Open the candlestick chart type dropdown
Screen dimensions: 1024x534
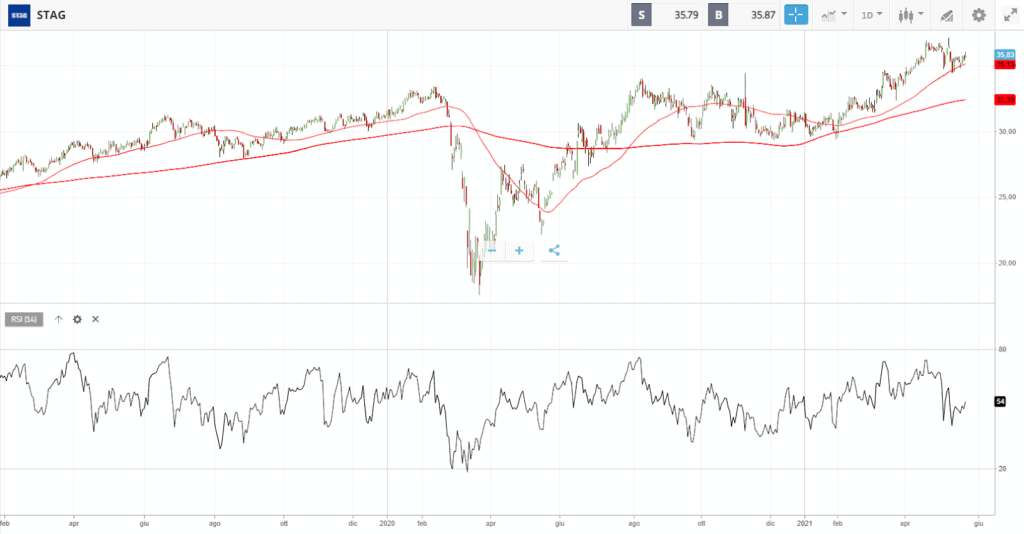[910, 15]
